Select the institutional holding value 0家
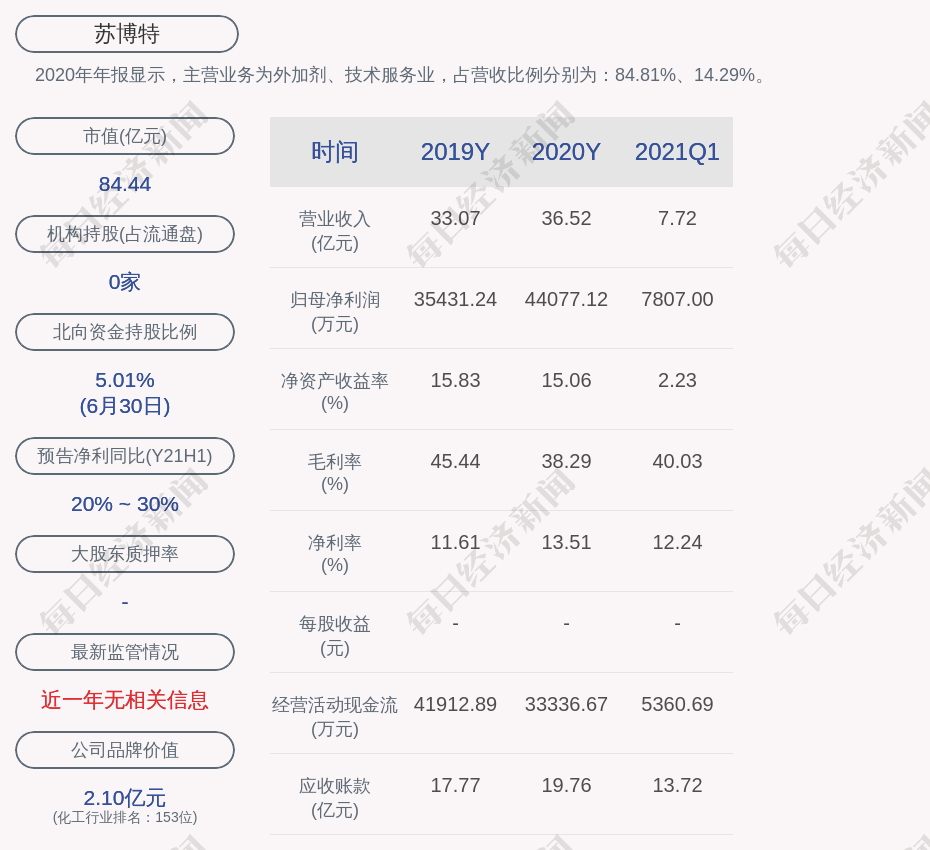Viewport: 930px width, 850px height. pos(125,282)
